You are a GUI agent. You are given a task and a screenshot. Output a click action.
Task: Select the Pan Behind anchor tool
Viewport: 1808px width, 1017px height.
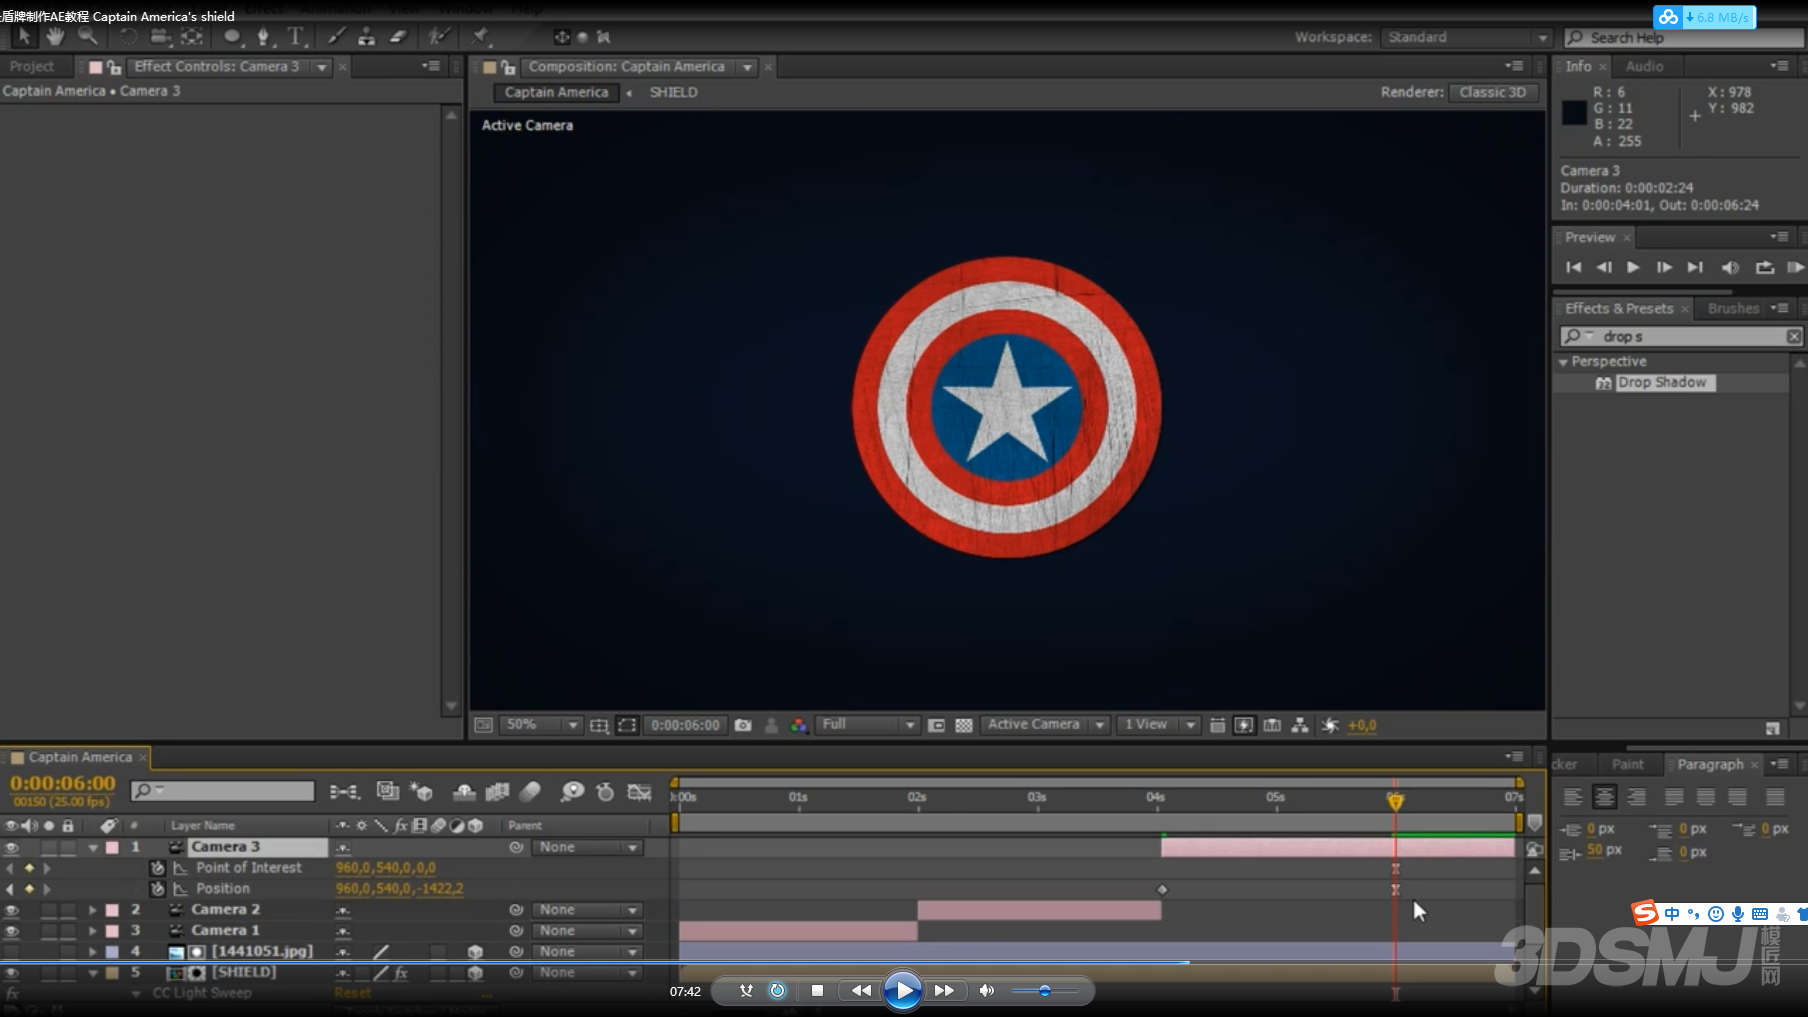192,37
